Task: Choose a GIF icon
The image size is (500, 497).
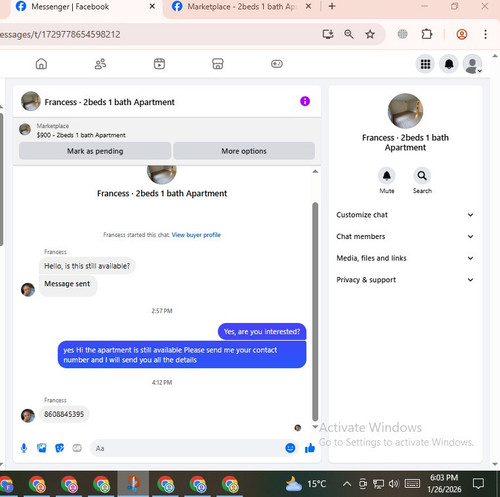Action: 77,448
